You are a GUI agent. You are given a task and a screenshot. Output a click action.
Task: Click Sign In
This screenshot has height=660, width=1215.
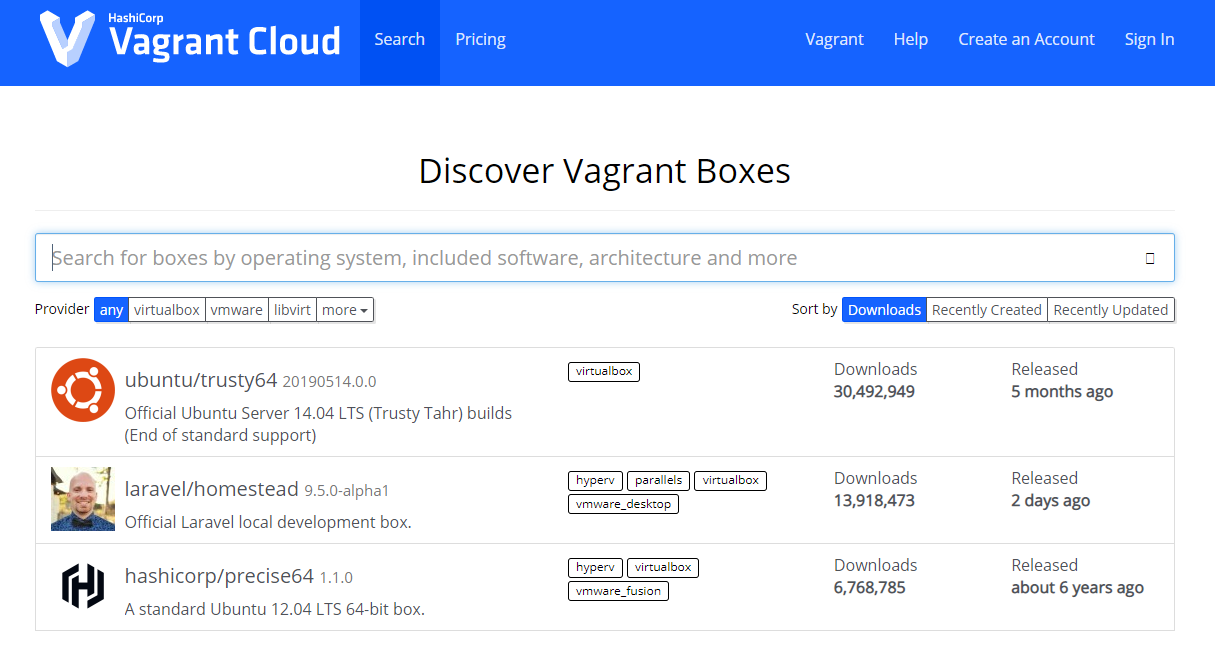pyautogui.click(x=1149, y=40)
